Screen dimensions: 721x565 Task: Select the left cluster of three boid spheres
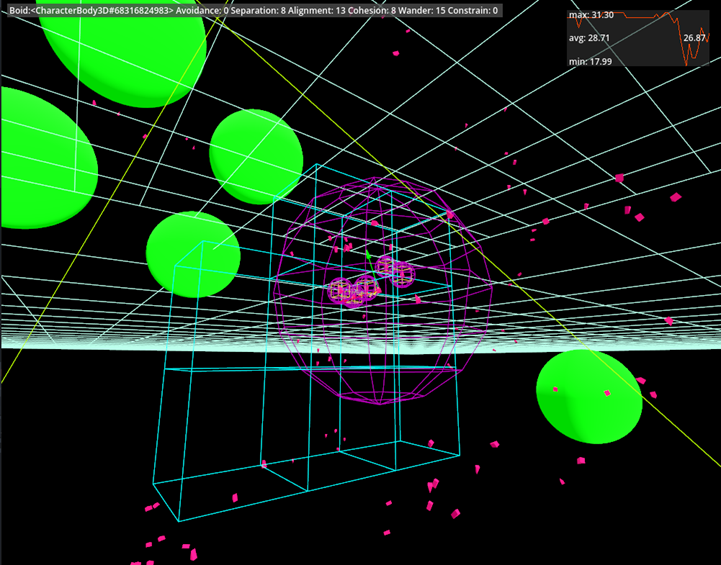[353, 290]
